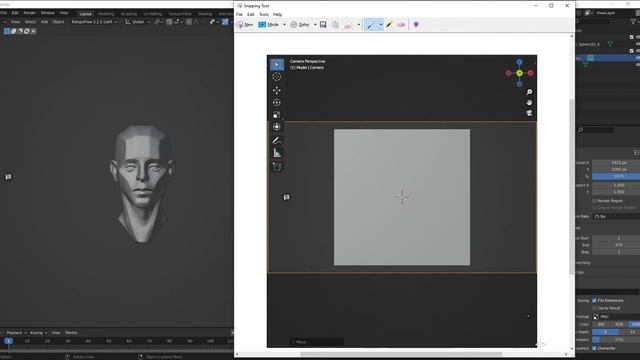Select BW color mode button

pos(601,324)
